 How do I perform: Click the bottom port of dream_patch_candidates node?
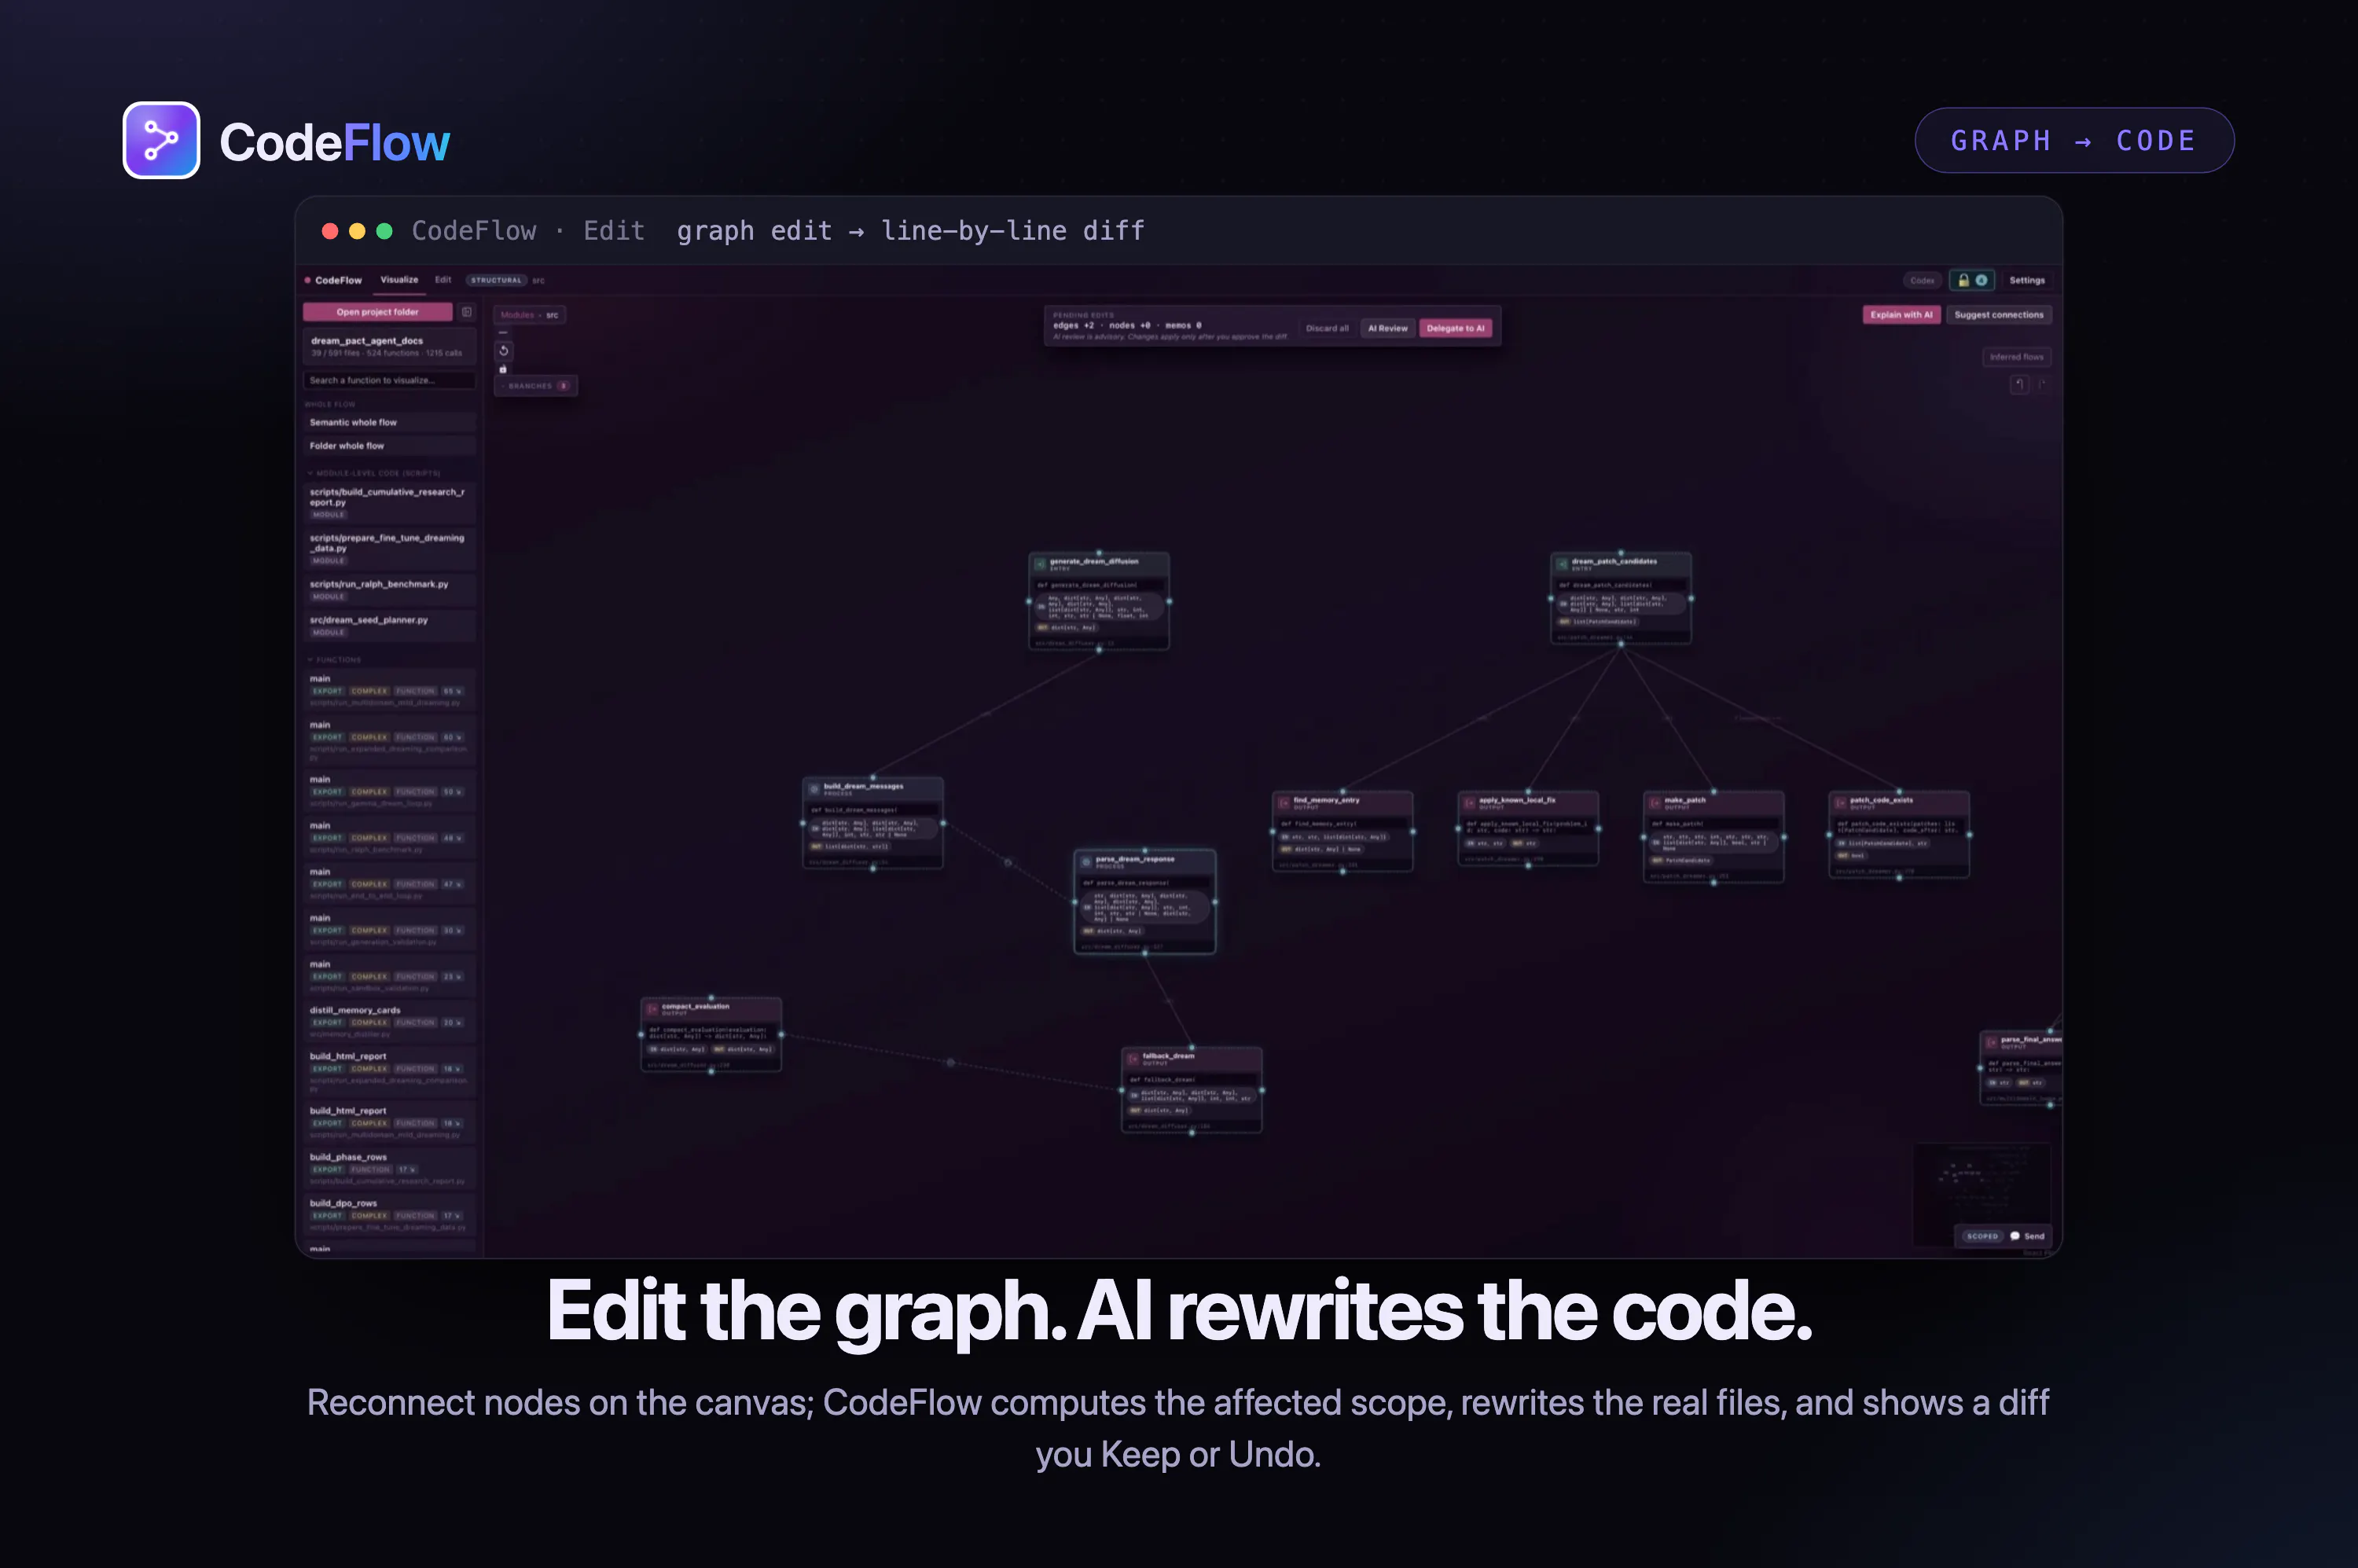pyautogui.click(x=1620, y=644)
